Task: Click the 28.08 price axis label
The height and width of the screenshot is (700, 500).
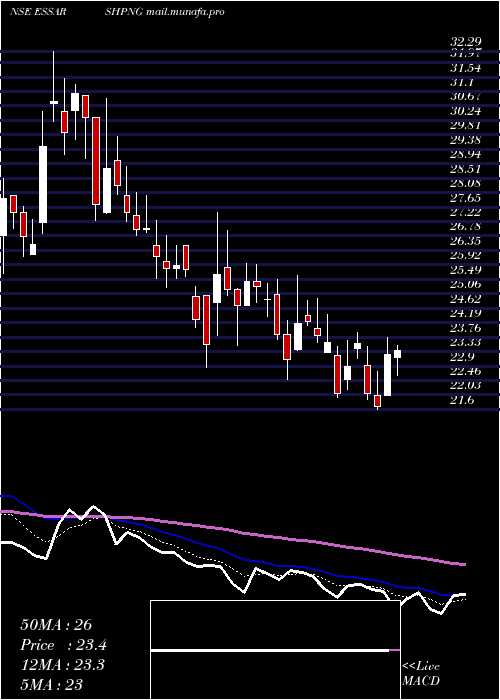Action: [466, 183]
